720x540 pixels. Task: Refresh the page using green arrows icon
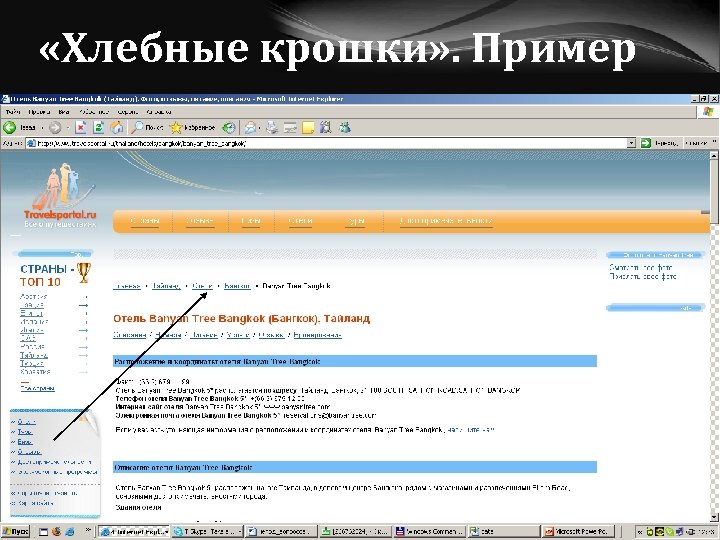pyautogui.click(x=98, y=127)
